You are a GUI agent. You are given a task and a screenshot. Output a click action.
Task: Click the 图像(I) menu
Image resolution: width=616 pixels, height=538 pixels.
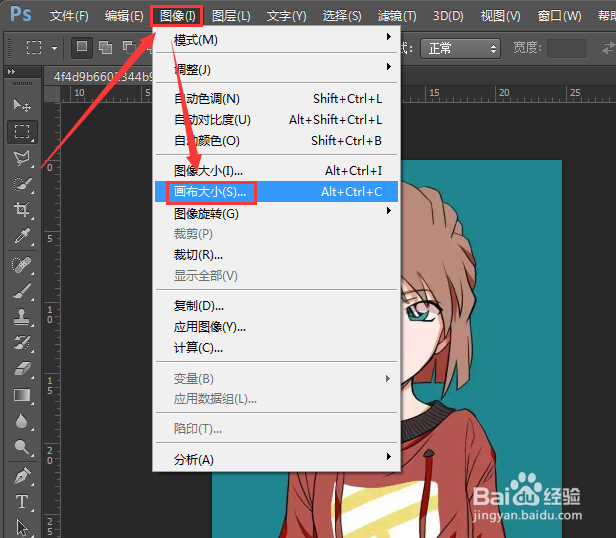tap(177, 16)
